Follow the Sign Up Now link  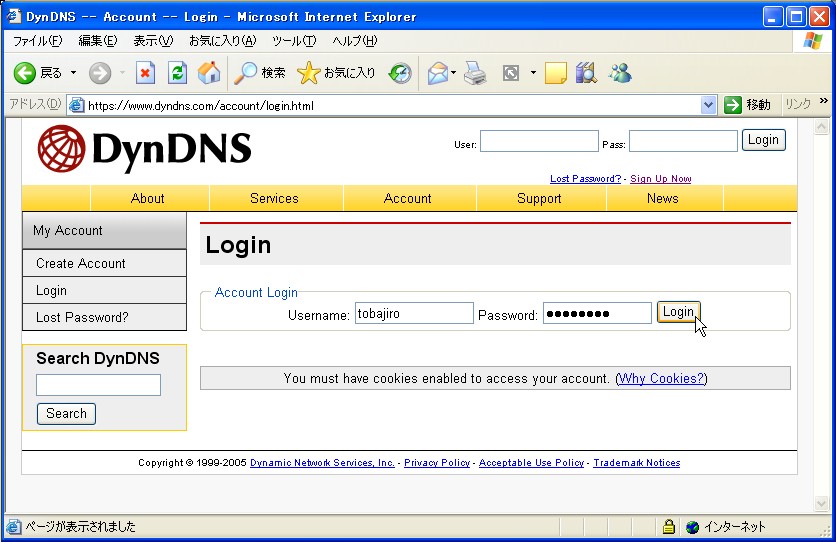pyautogui.click(x=661, y=179)
